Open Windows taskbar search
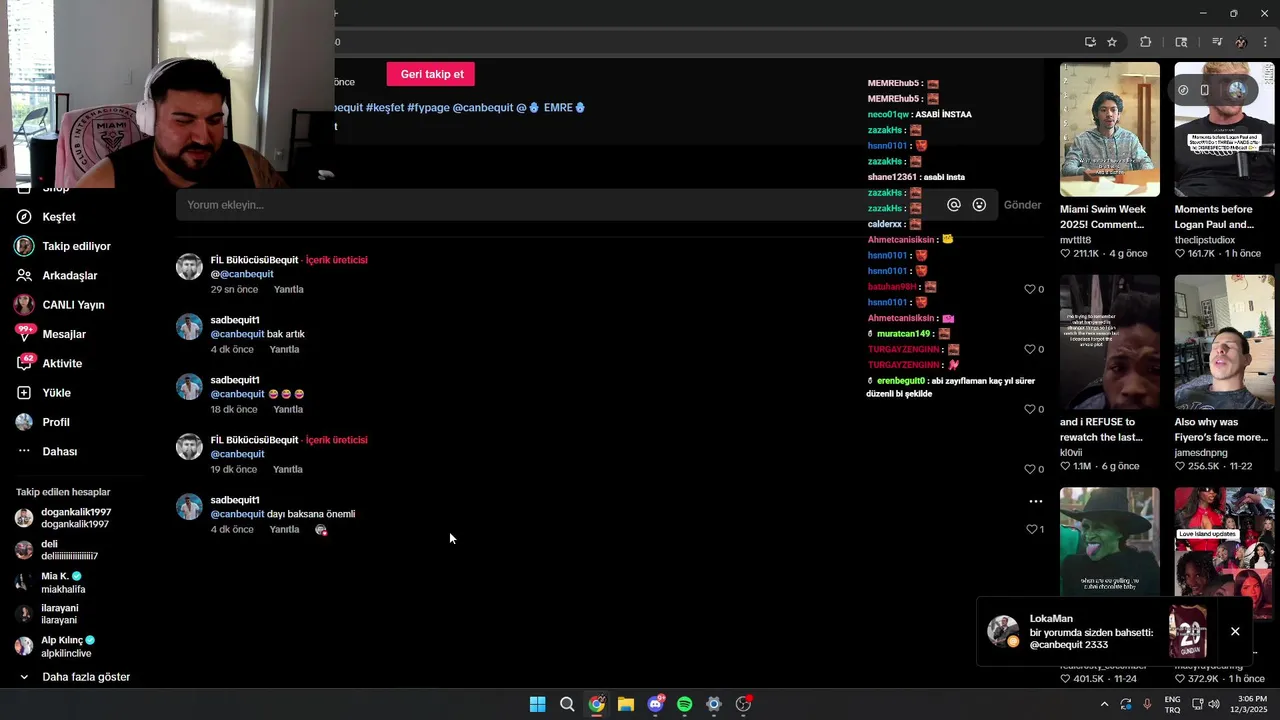Image resolution: width=1280 pixels, height=720 pixels. (x=567, y=704)
